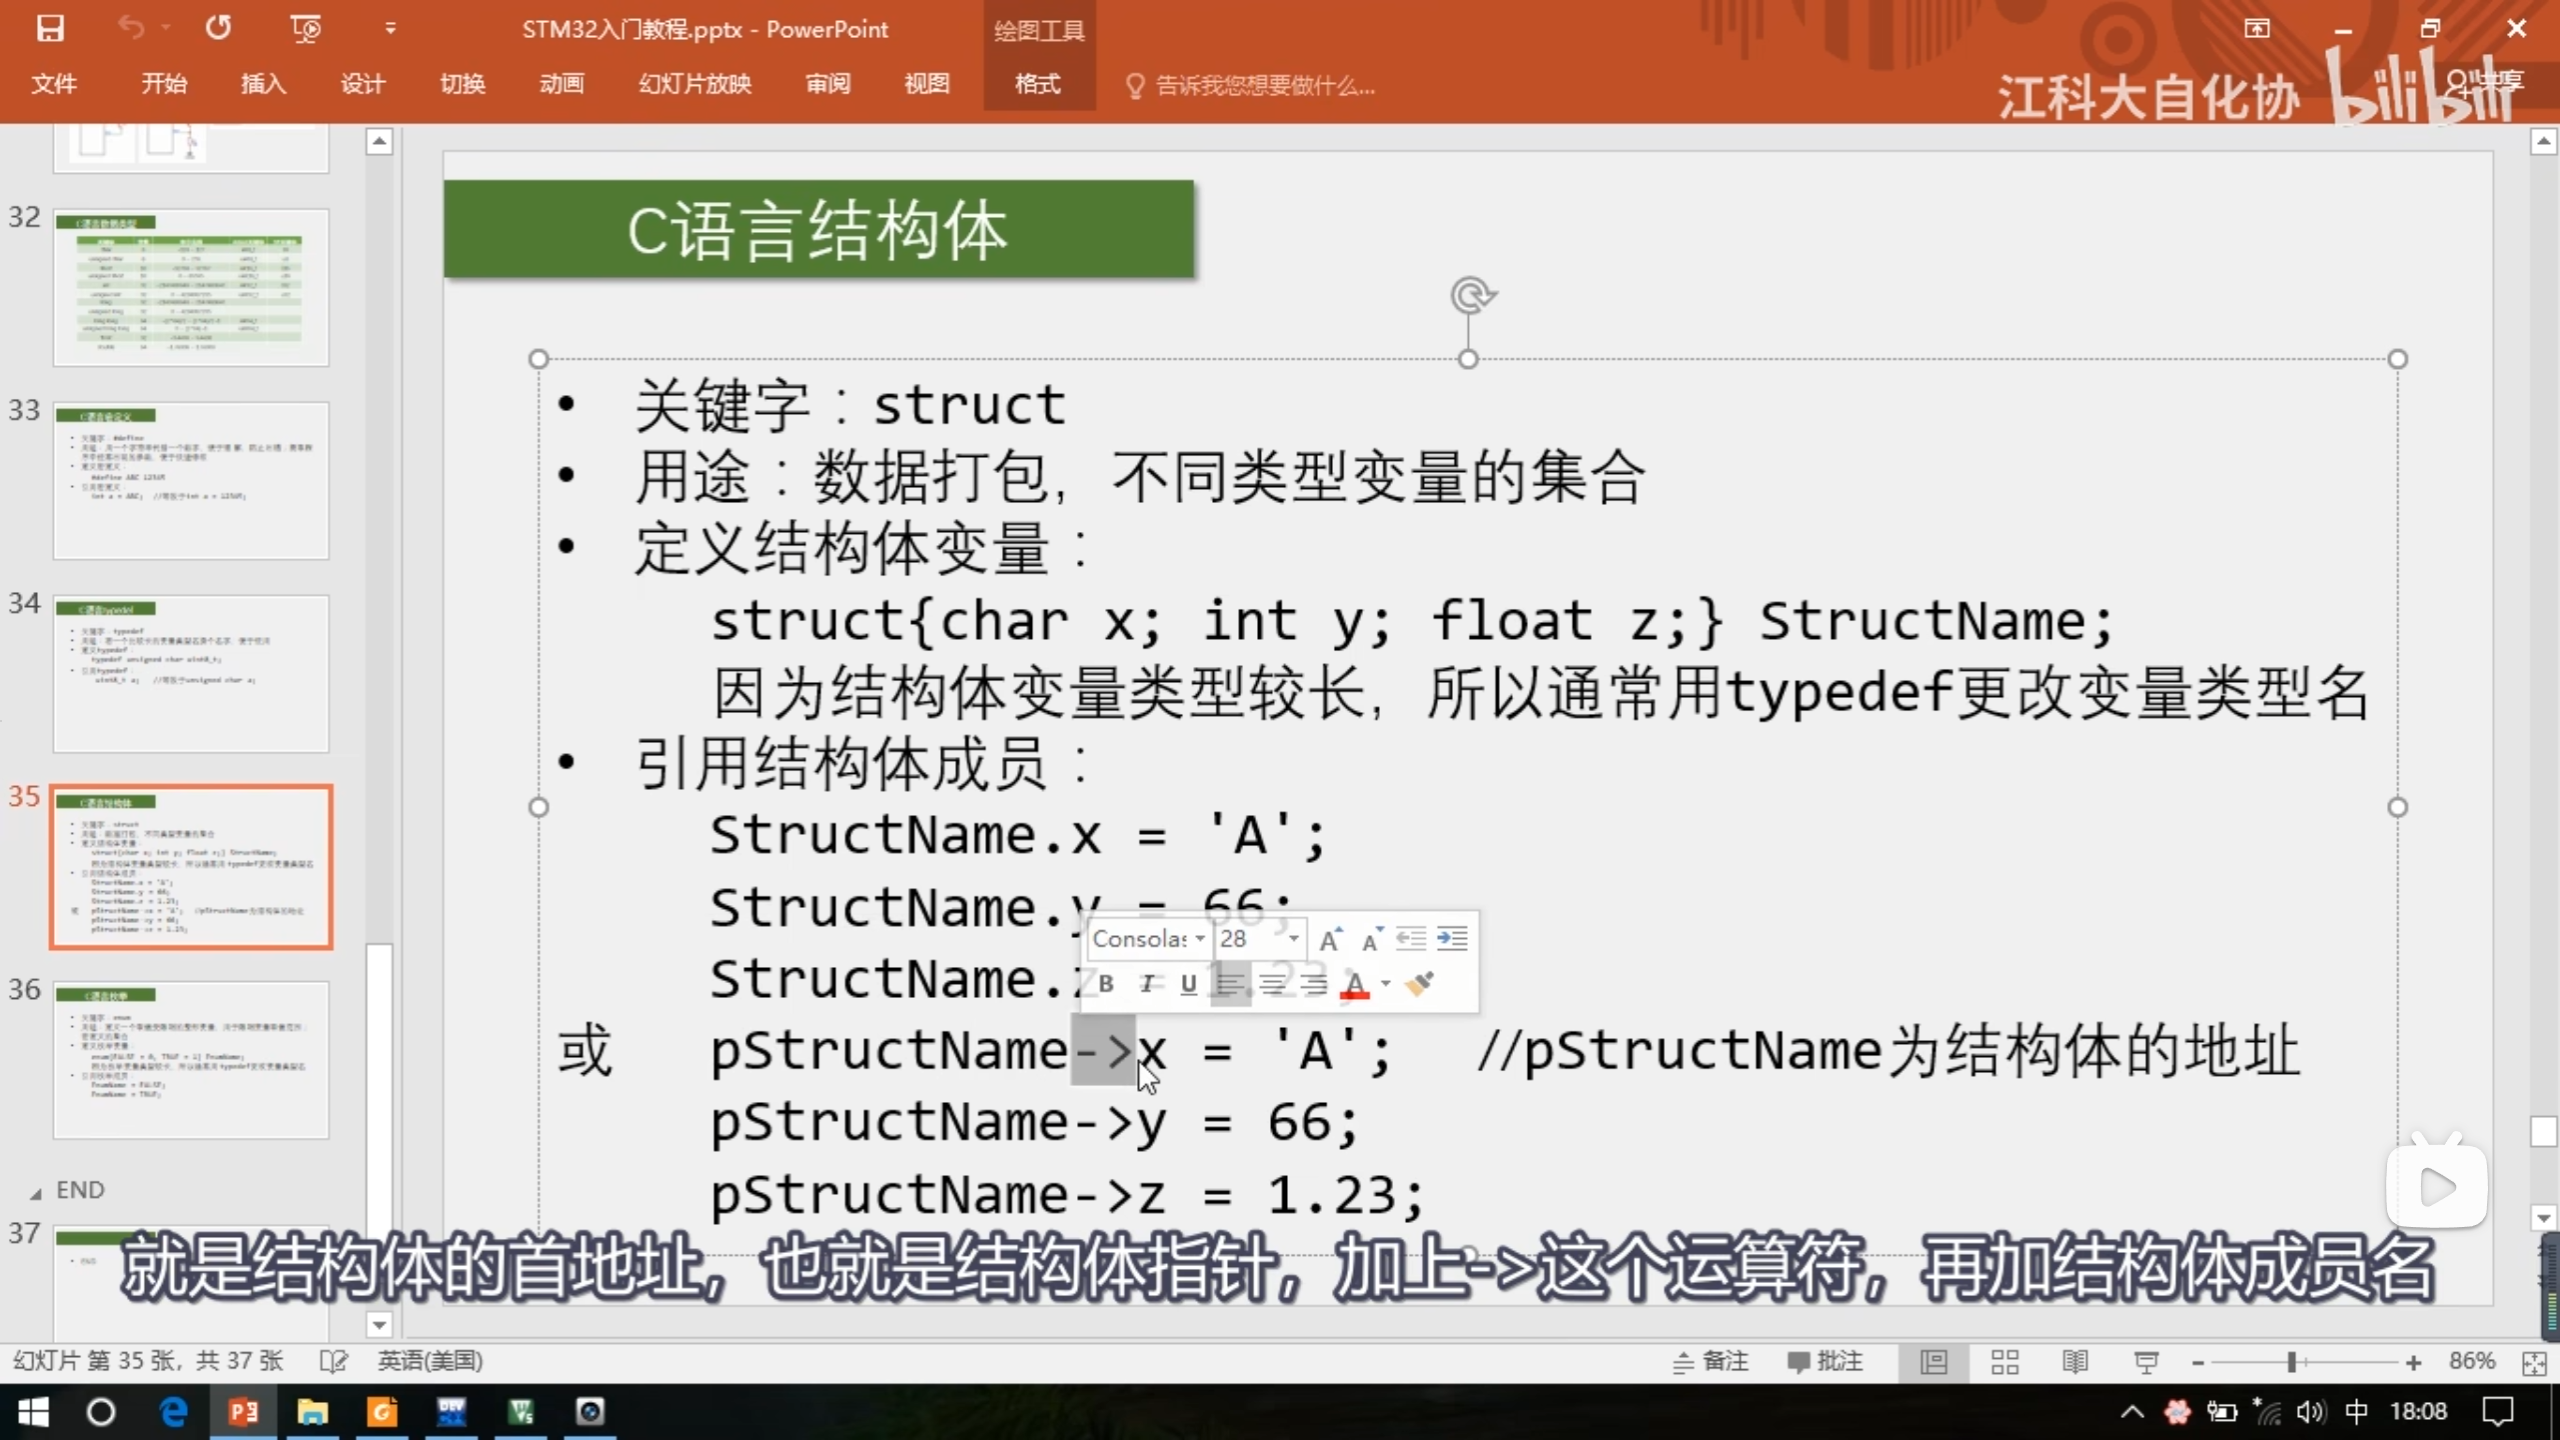2560x1440 pixels.
Task: Open the 动画 ribbon tab
Action: (561, 84)
